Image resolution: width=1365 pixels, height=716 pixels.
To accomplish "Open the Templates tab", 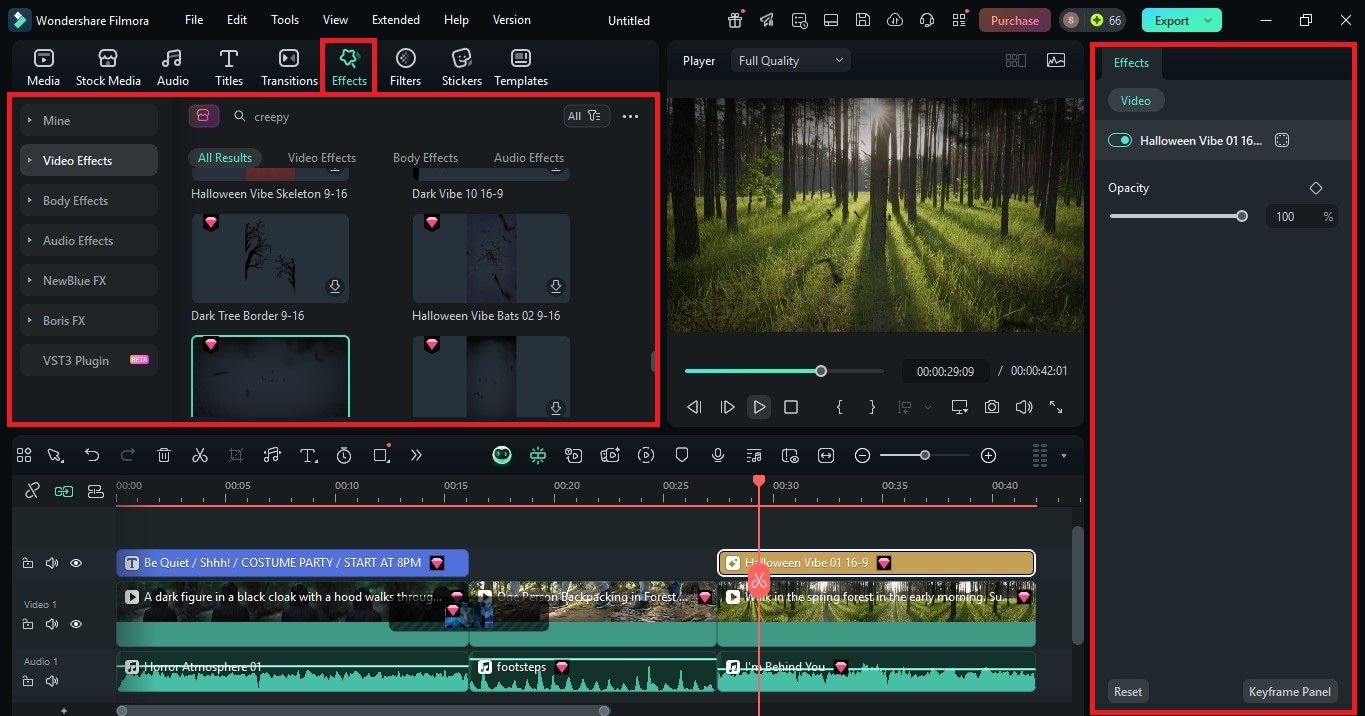I will 521,67.
